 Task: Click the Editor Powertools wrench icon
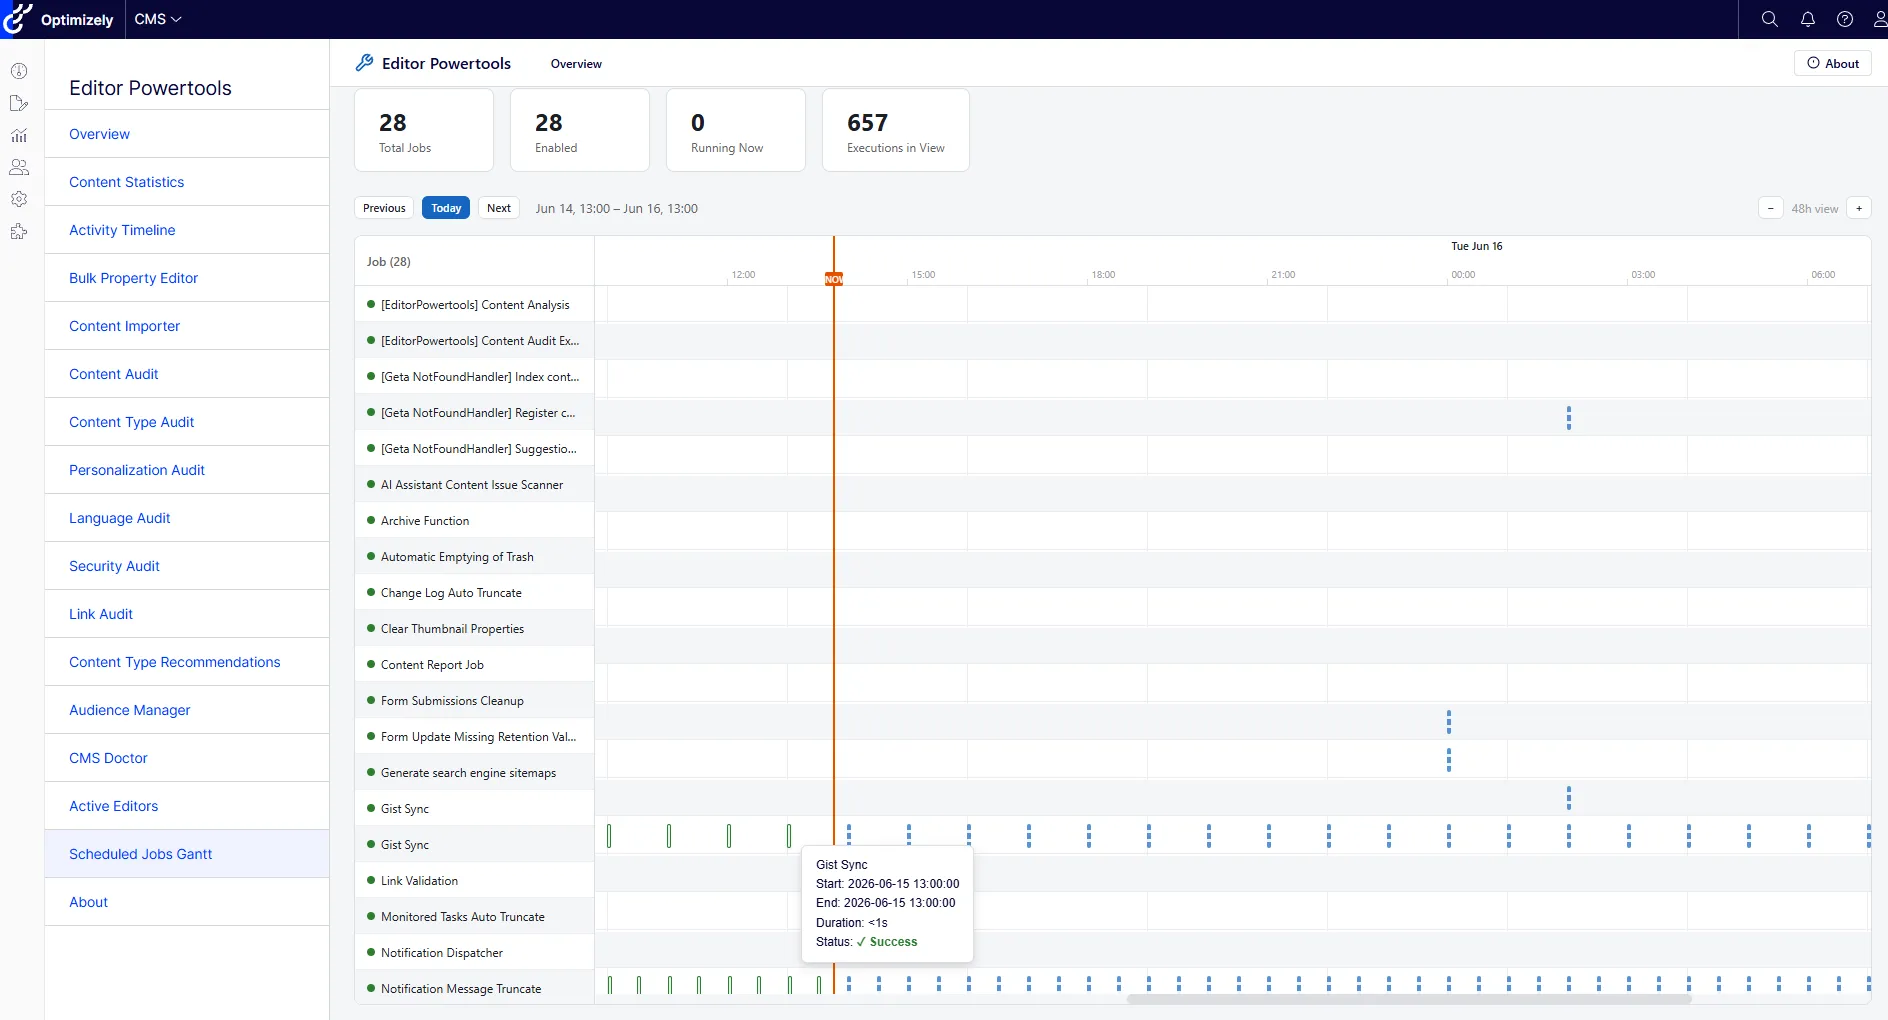pyautogui.click(x=364, y=63)
